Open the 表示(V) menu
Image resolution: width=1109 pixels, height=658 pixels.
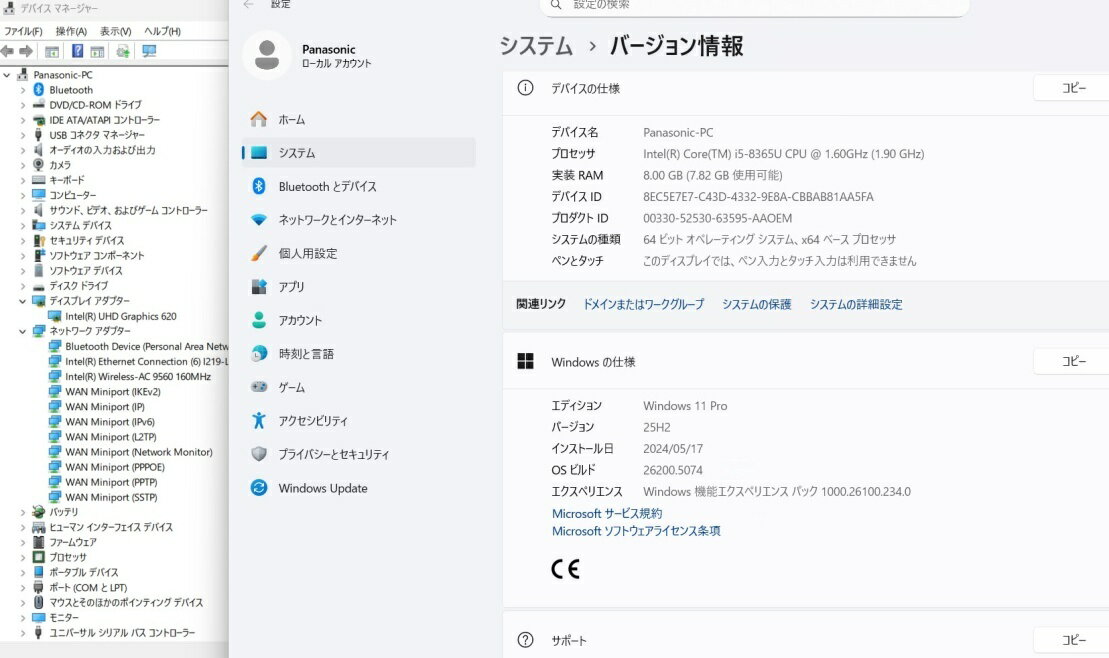point(115,31)
